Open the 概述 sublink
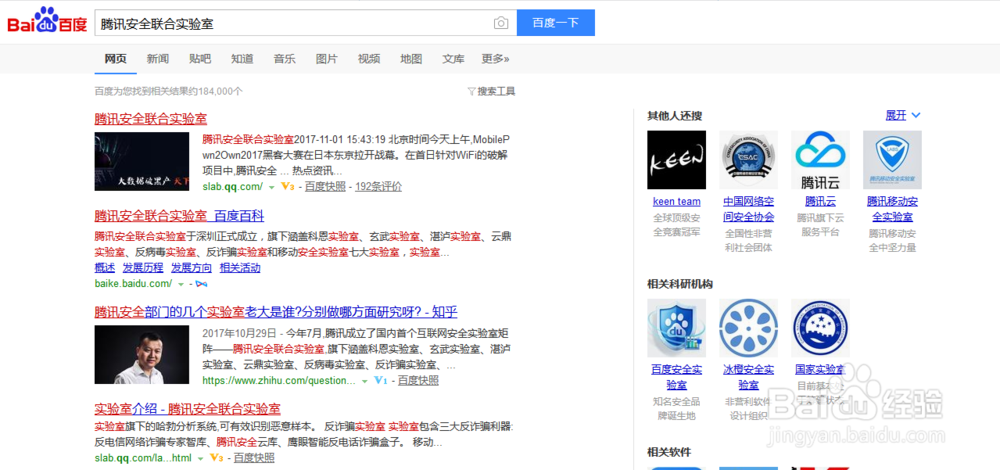 point(105,267)
